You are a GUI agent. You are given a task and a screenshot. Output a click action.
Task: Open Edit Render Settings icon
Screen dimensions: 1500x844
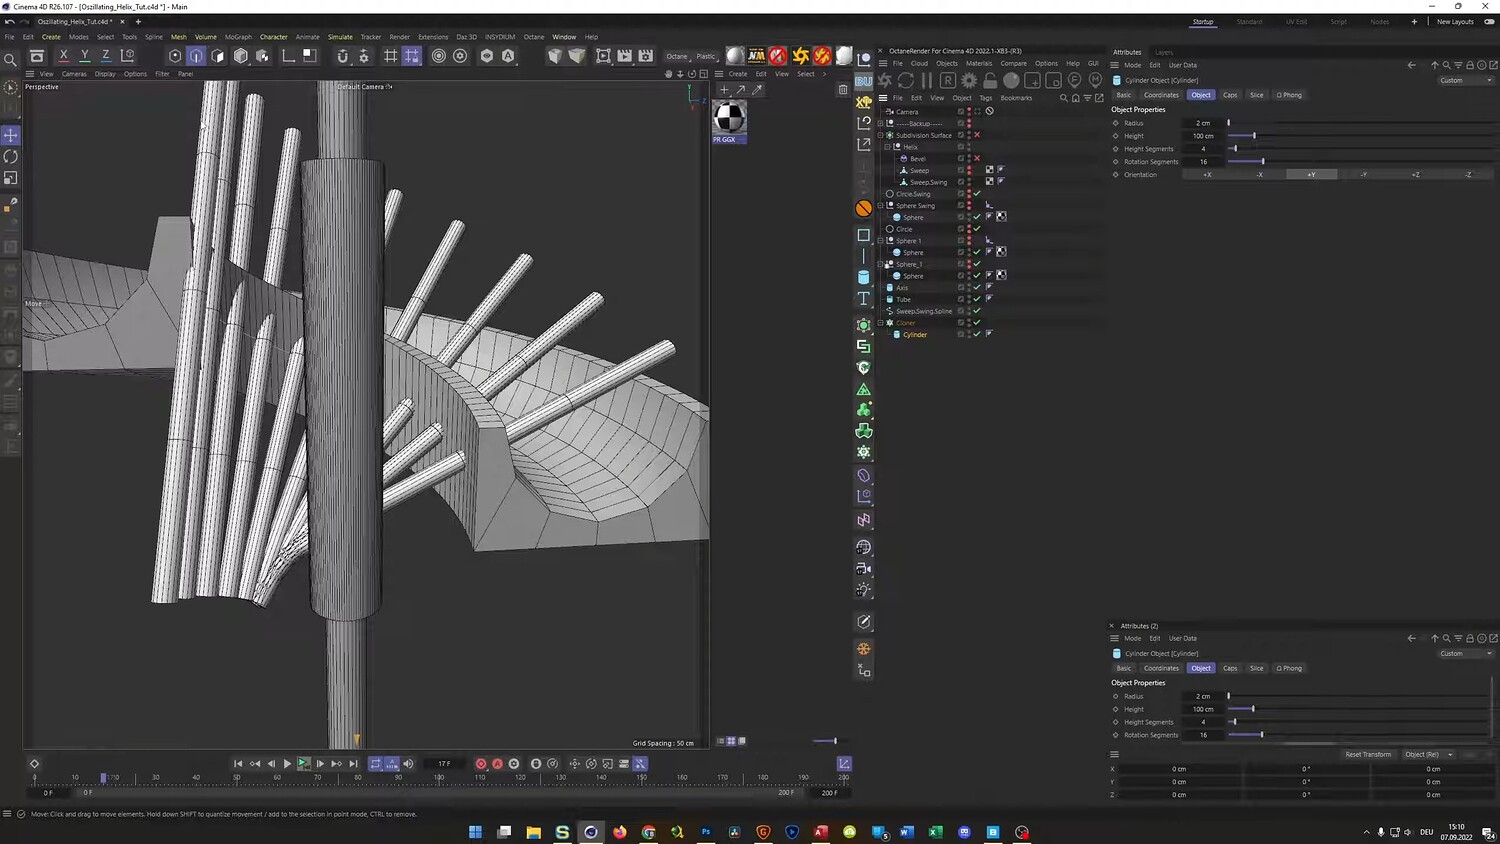pyautogui.click(x=646, y=56)
